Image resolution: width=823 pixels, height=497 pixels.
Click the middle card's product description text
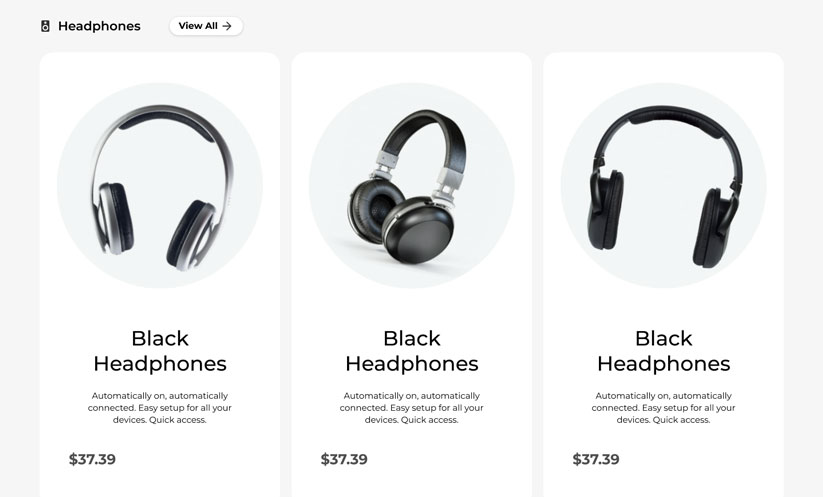coord(412,408)
